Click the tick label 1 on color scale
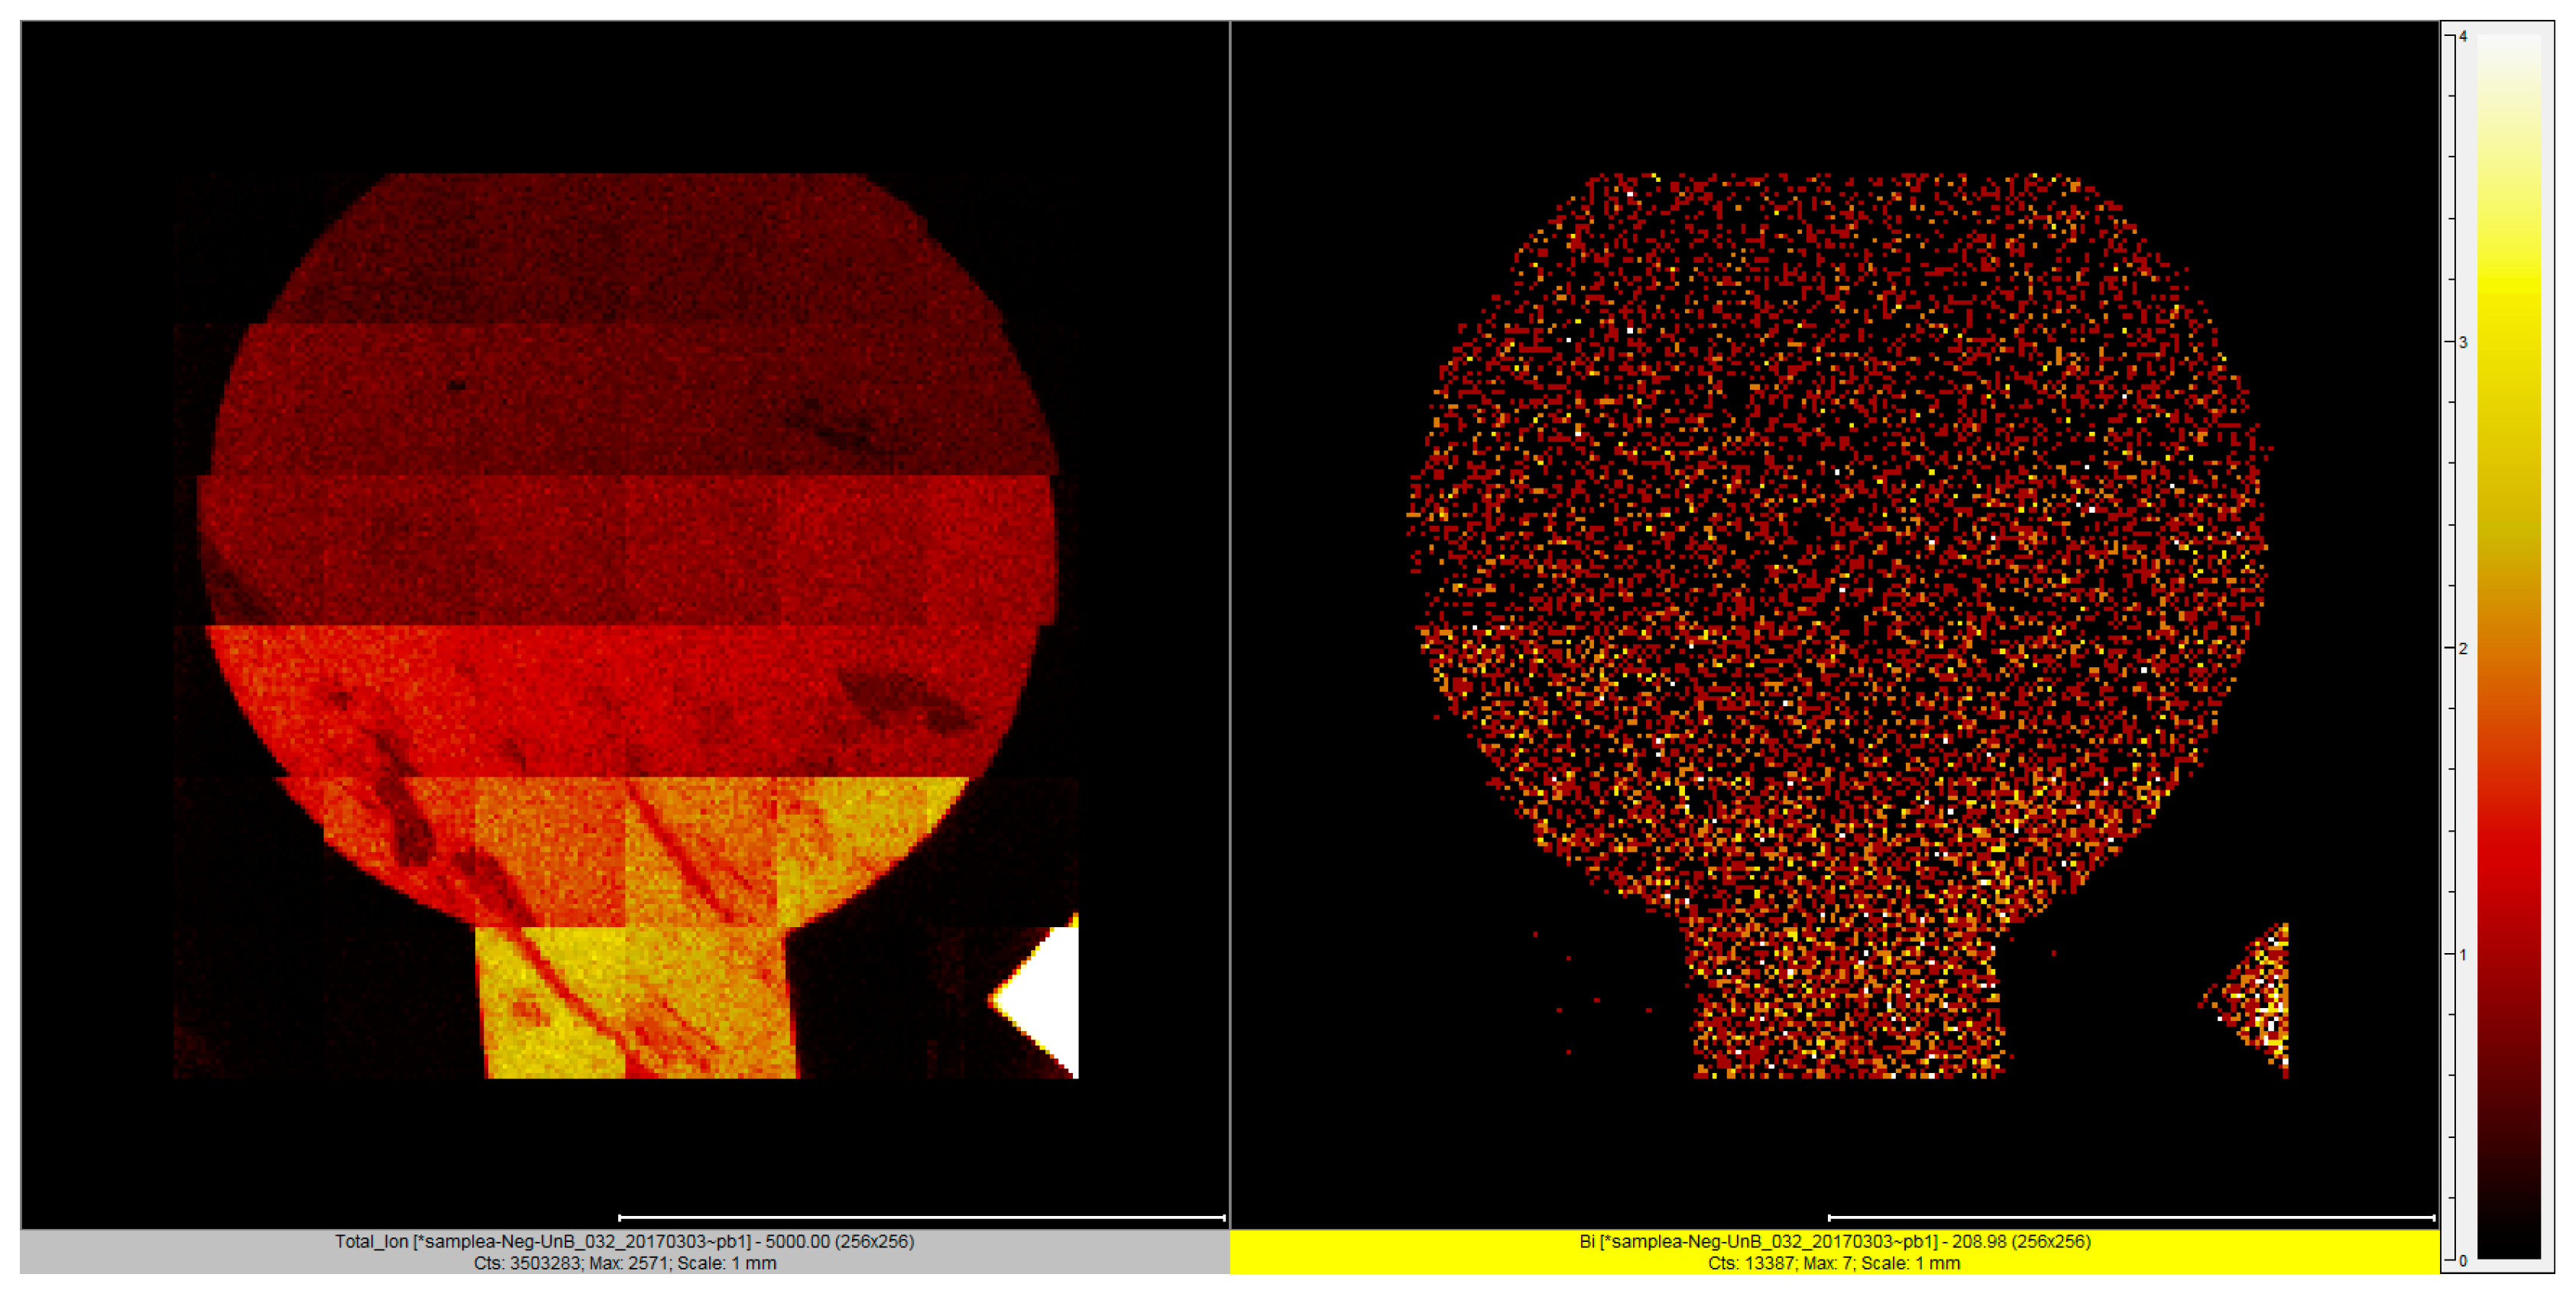 tap(2463, 954)
